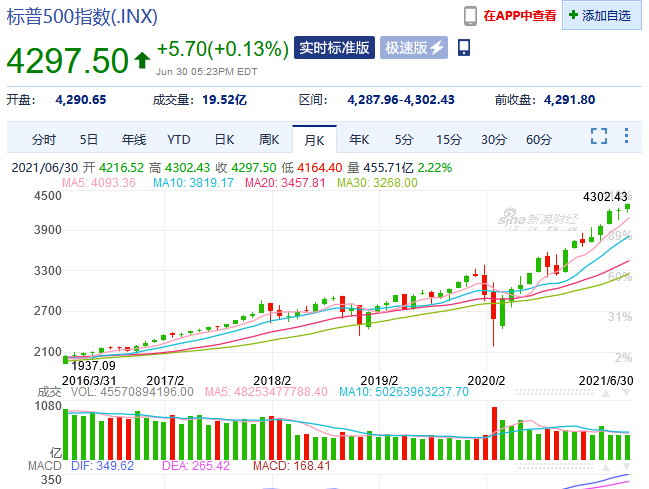649x489 pixels.
Task: Select the 周K chart tab
Action: (269, 140)
